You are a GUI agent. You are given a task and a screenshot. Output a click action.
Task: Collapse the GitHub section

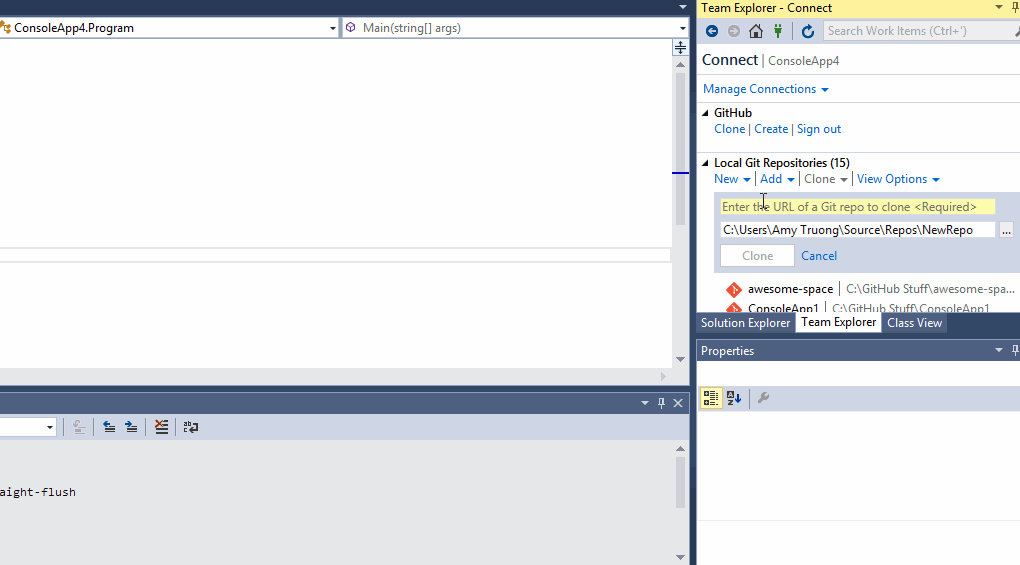click(705, 113)
